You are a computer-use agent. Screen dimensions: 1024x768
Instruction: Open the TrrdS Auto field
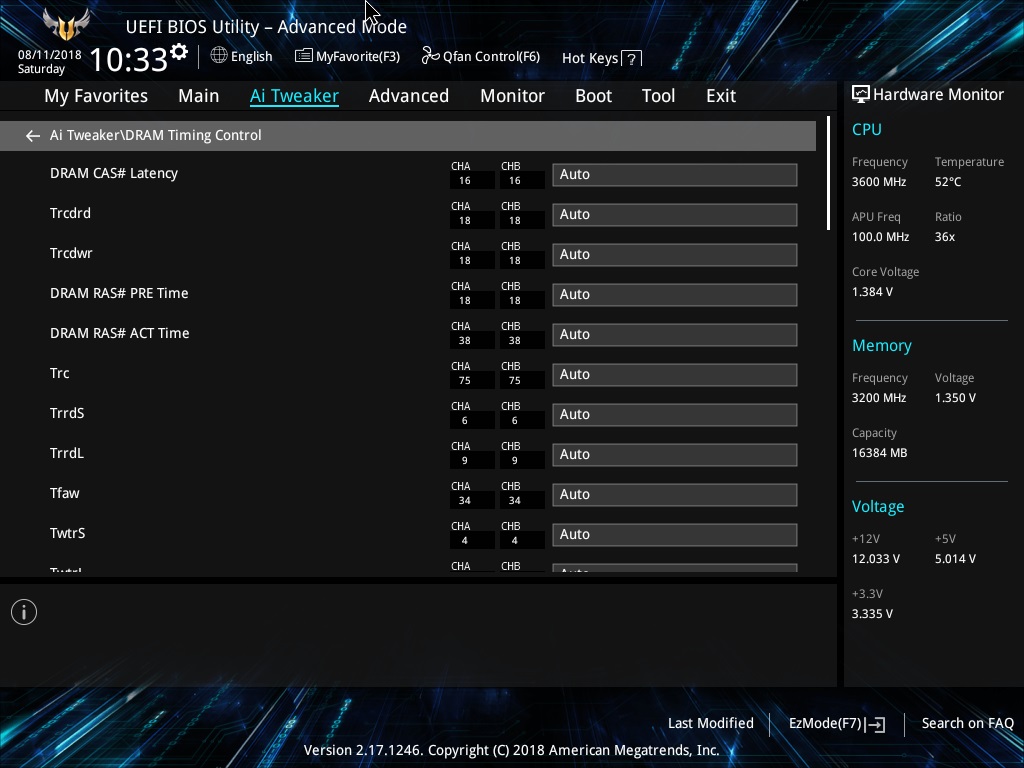(x=675, y=415)
